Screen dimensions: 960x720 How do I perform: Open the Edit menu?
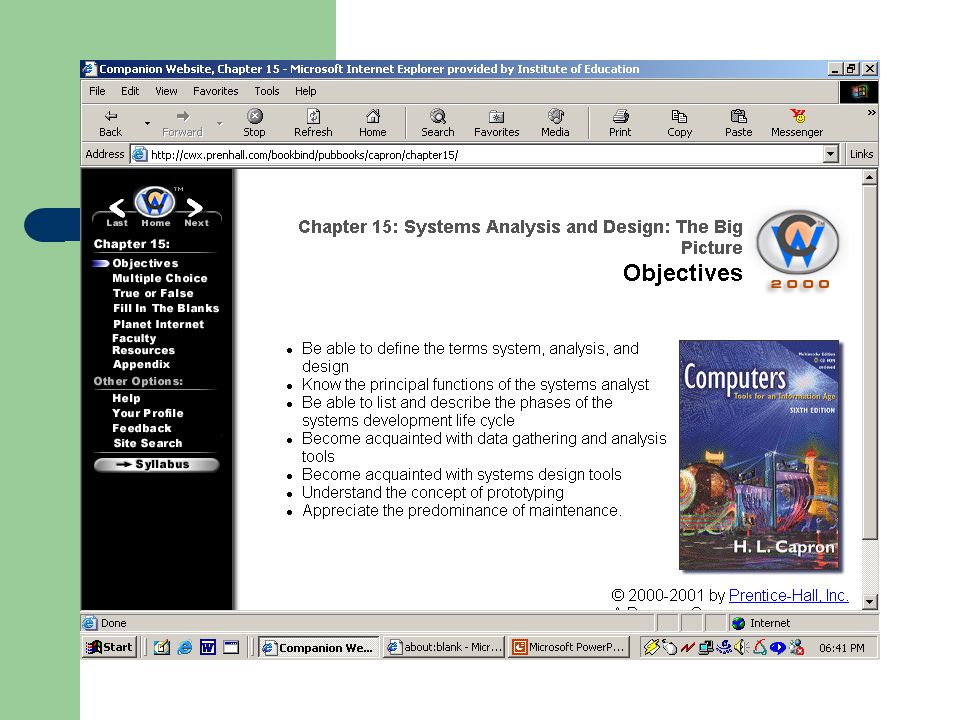pyautogui.click(x=130, y=91)
